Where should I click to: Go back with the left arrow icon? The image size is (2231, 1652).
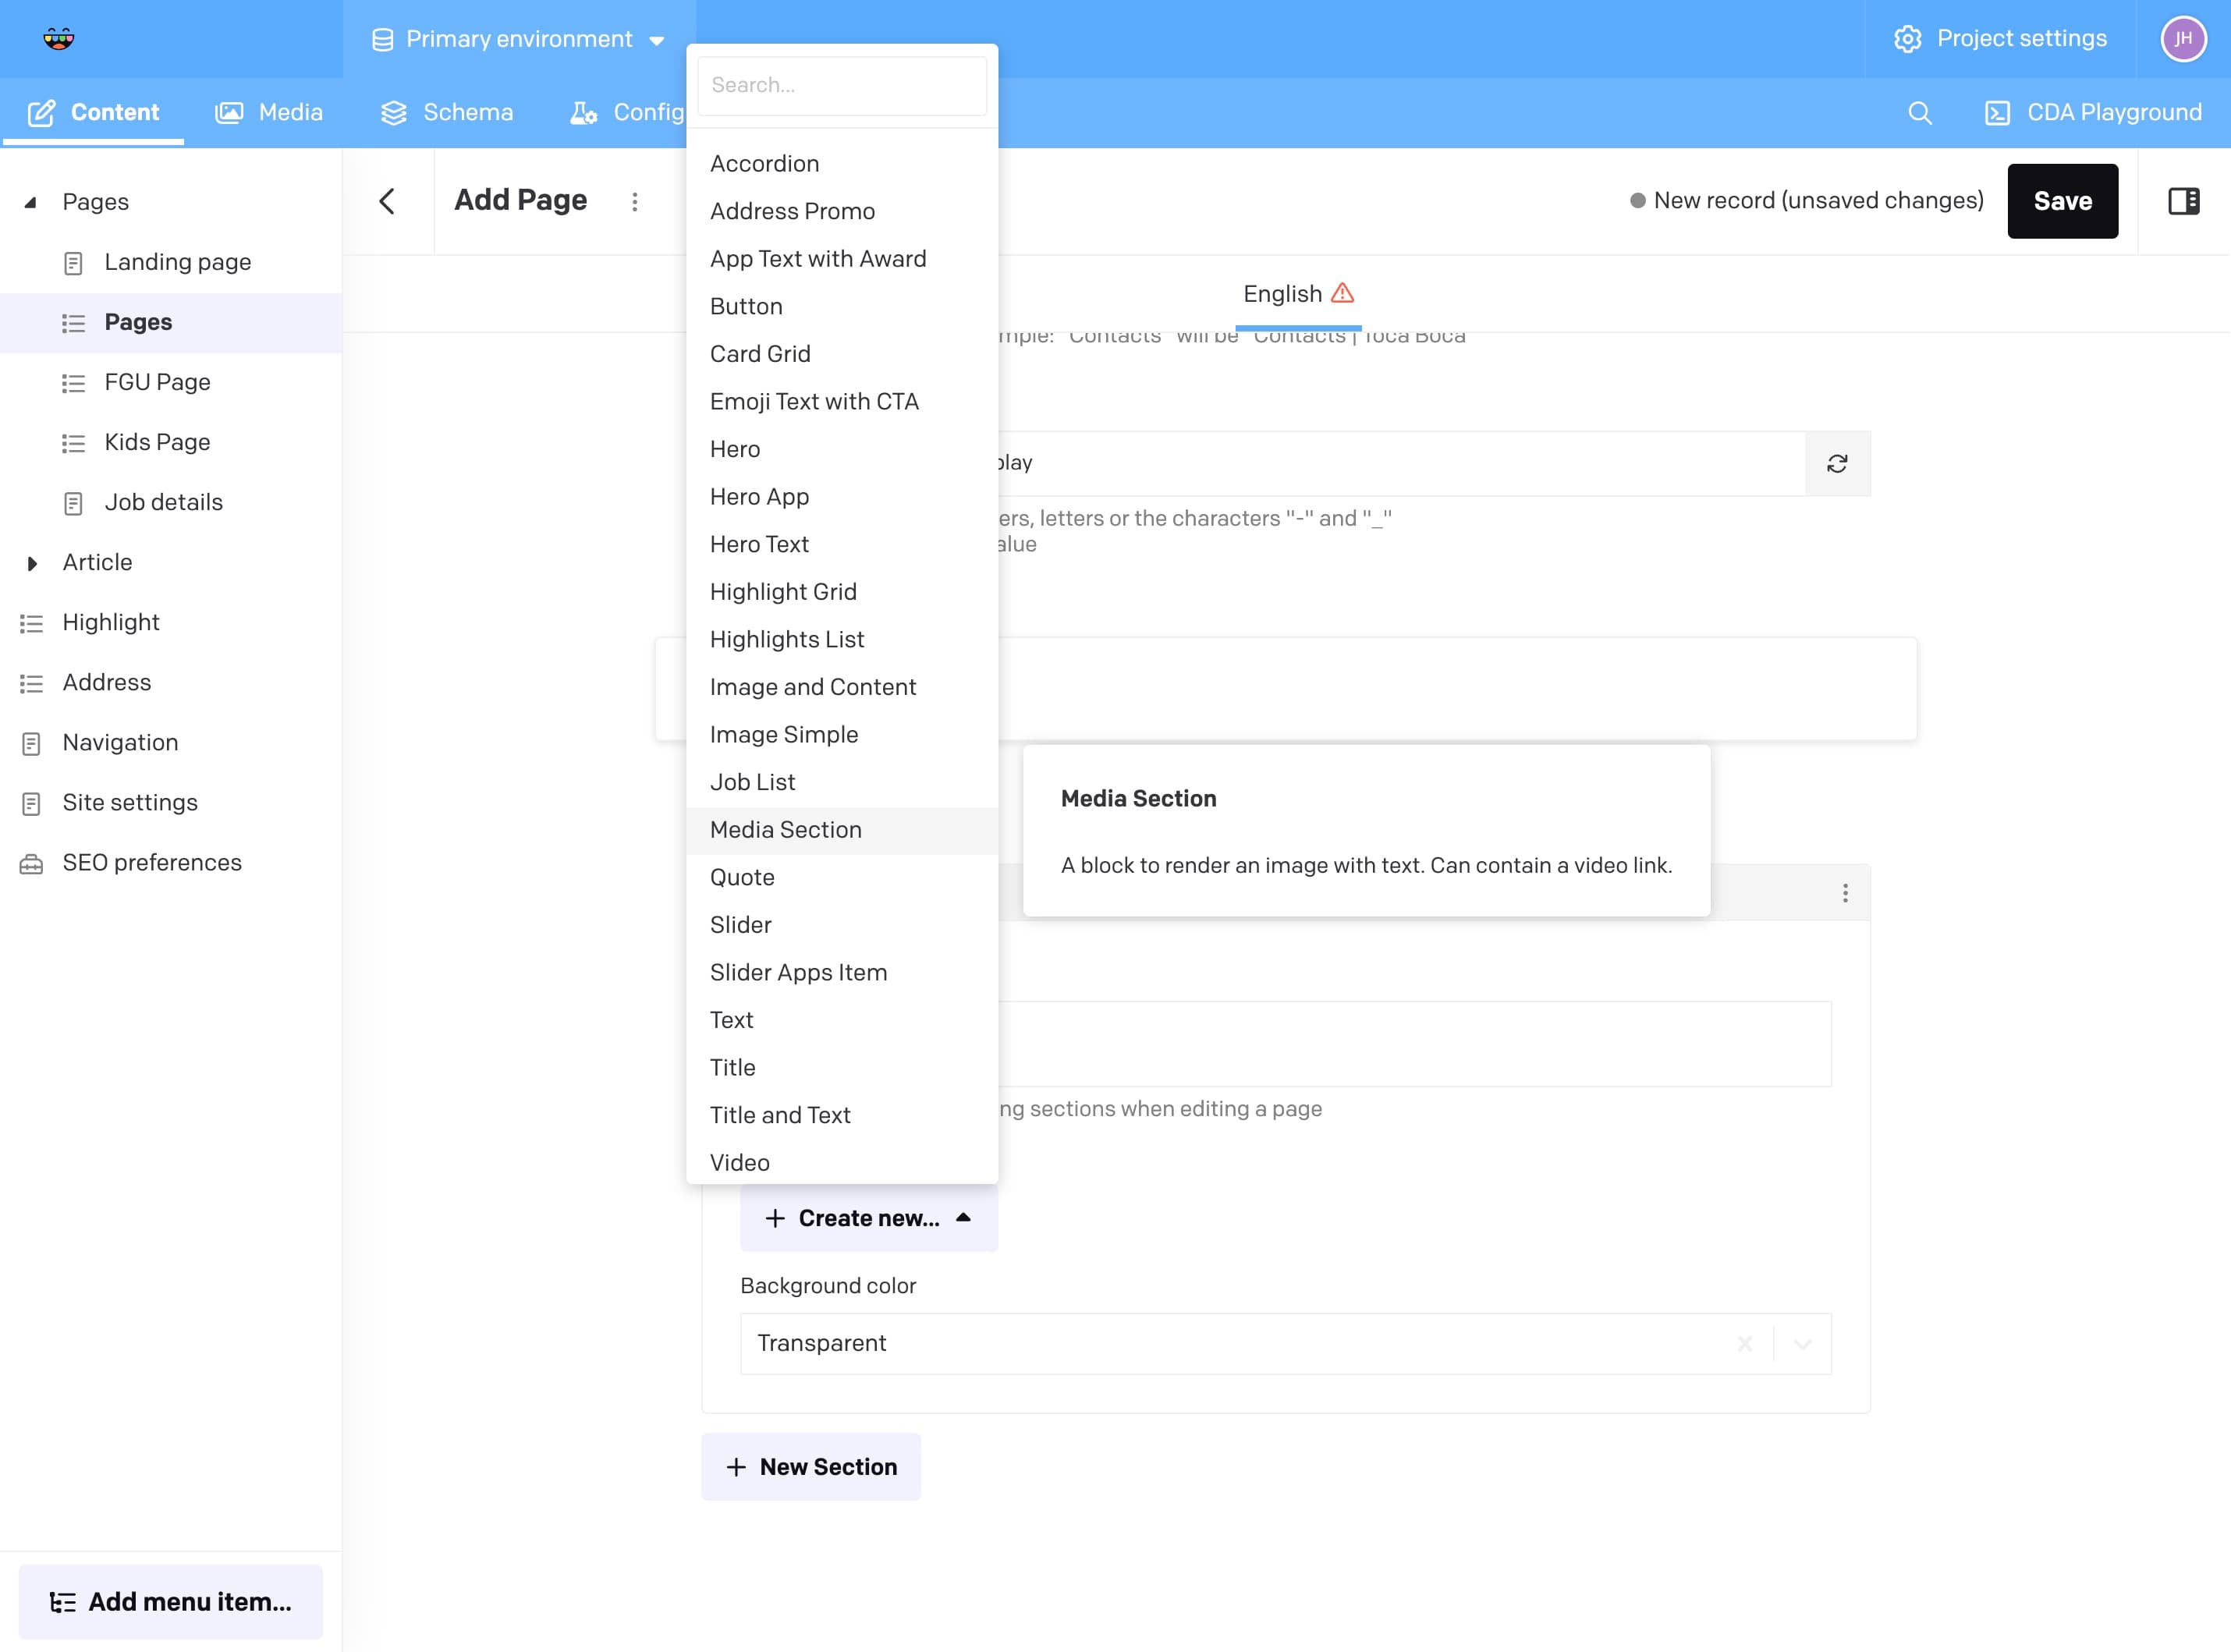(x=388, y=201)
